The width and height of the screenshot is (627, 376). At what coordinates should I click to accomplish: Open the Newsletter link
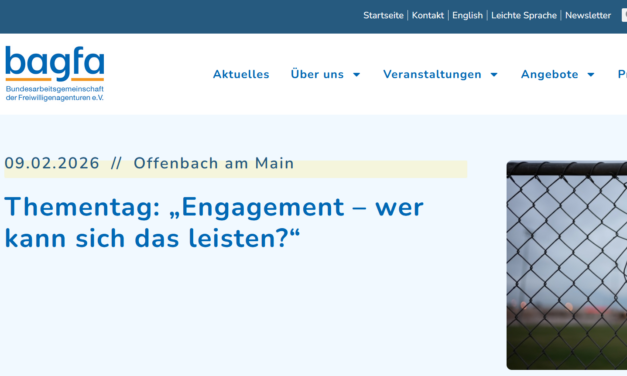coord(588,16)
